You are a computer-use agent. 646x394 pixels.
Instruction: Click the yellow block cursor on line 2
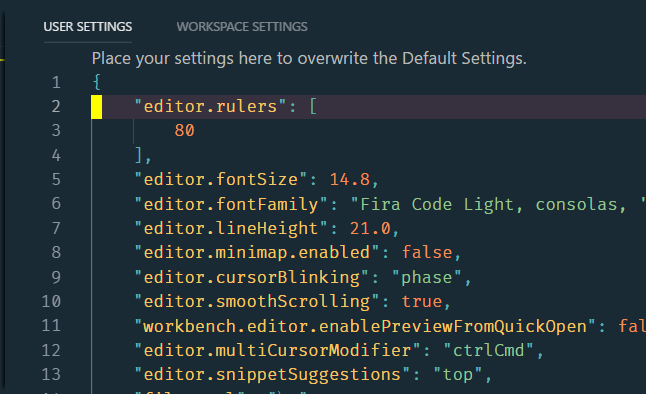pos(97,107)
